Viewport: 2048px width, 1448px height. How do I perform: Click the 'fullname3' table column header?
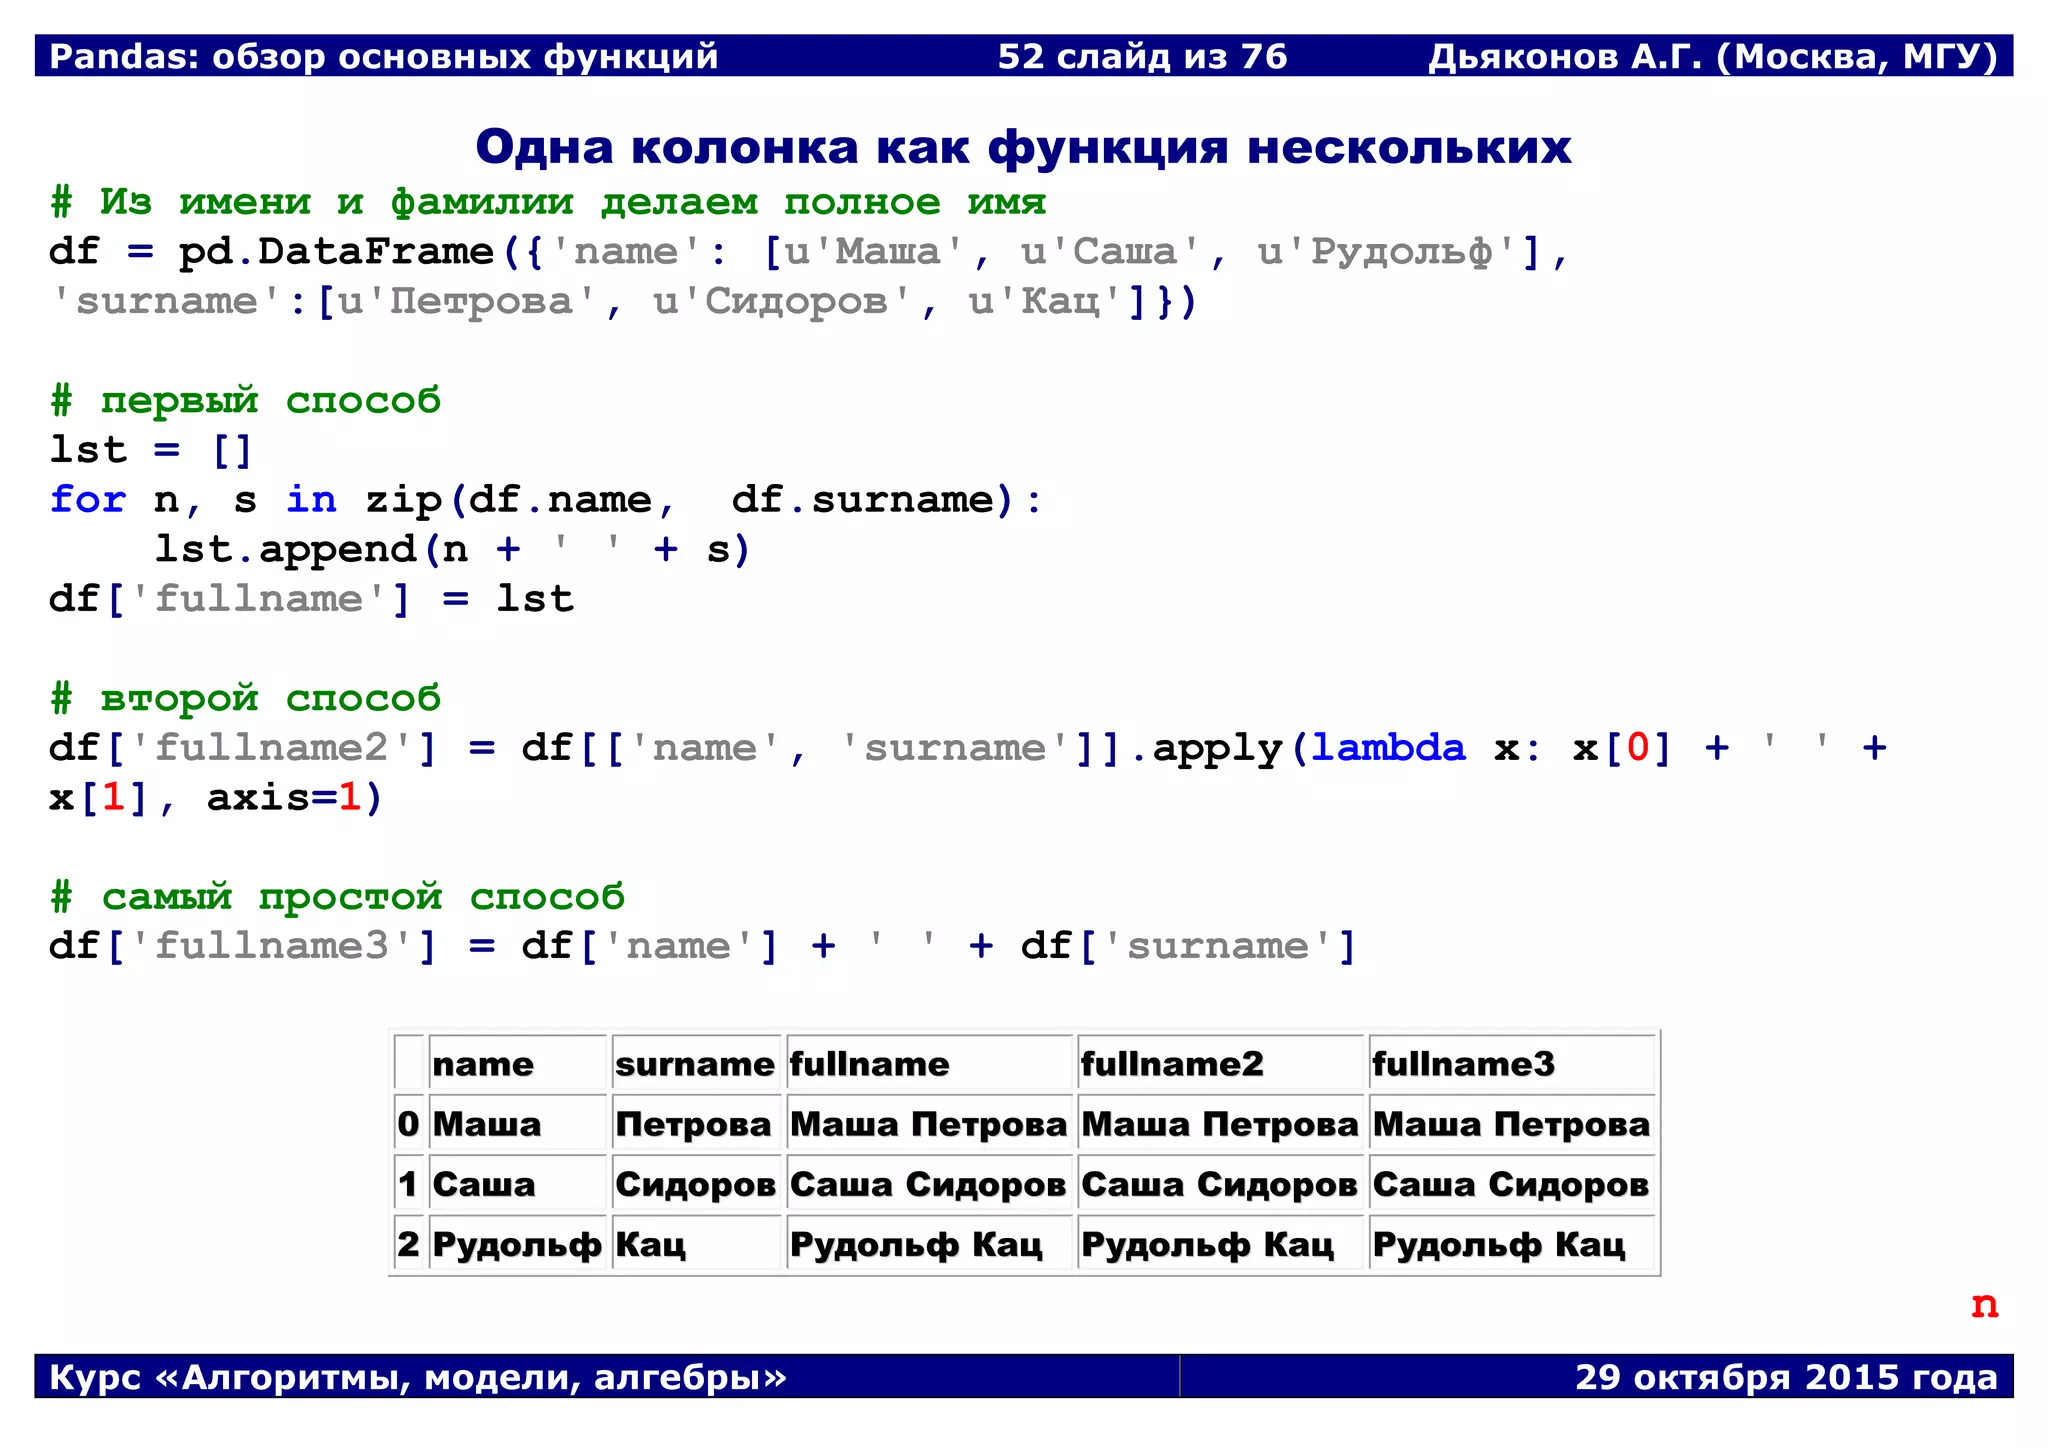point(1512,1063)
